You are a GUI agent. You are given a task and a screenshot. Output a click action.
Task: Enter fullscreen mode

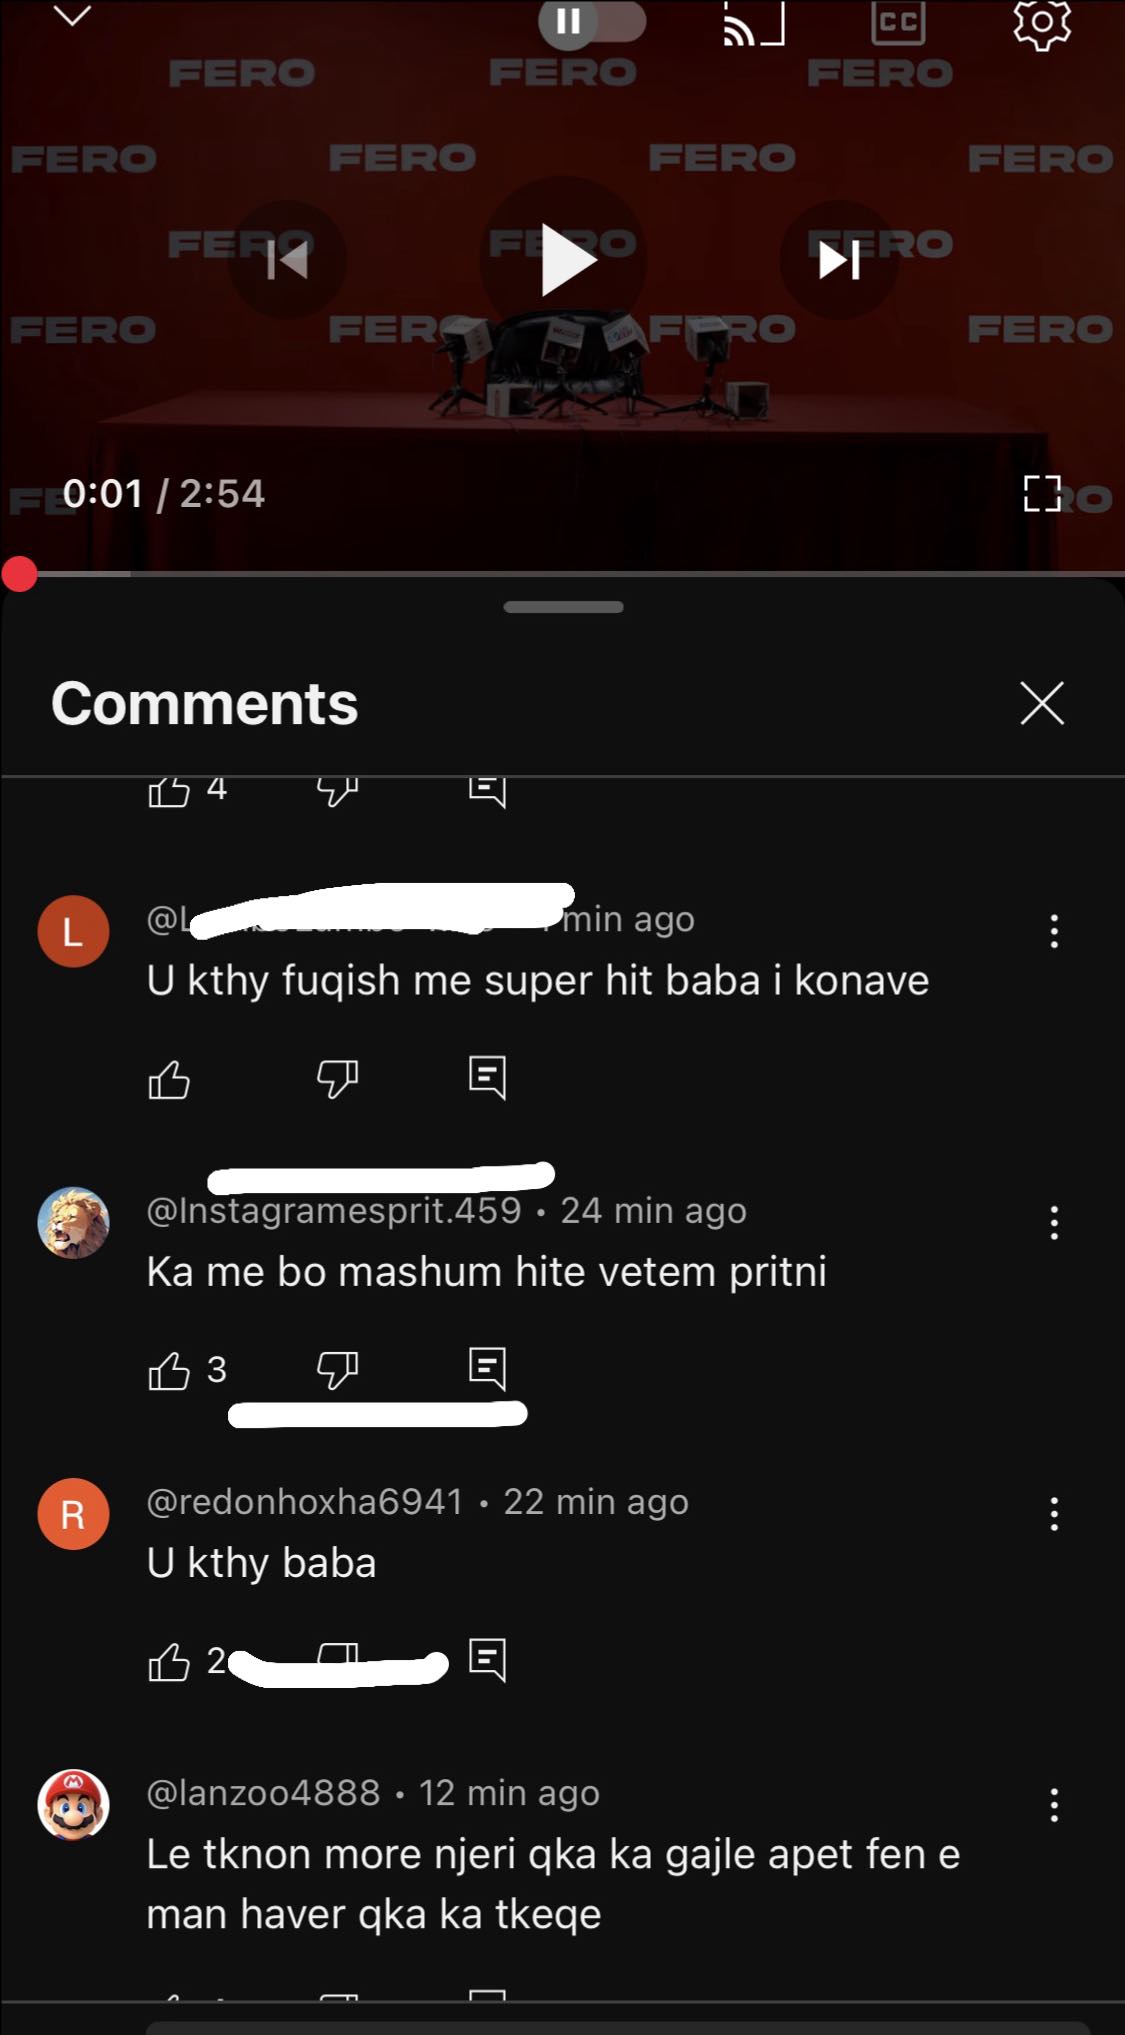coord(1042,493)
